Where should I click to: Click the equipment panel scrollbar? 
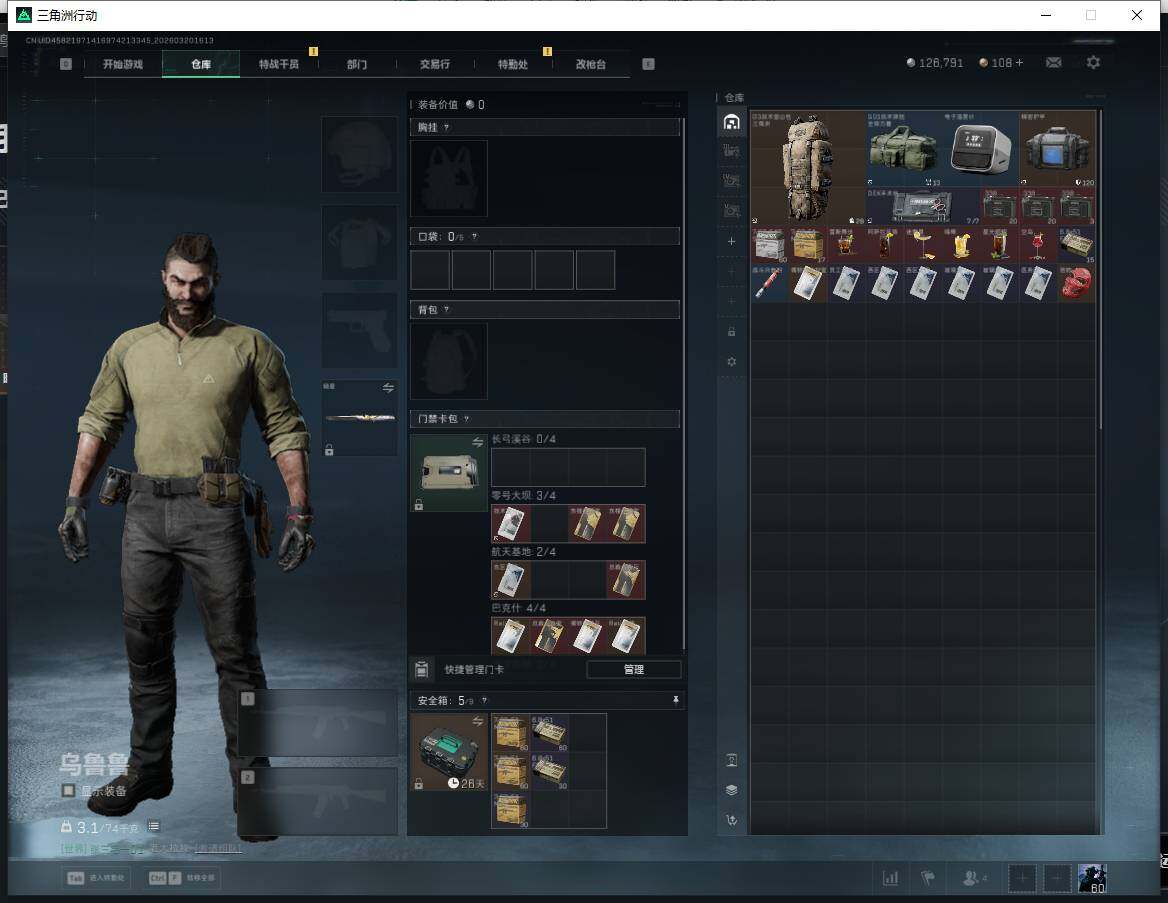(683, 384)
